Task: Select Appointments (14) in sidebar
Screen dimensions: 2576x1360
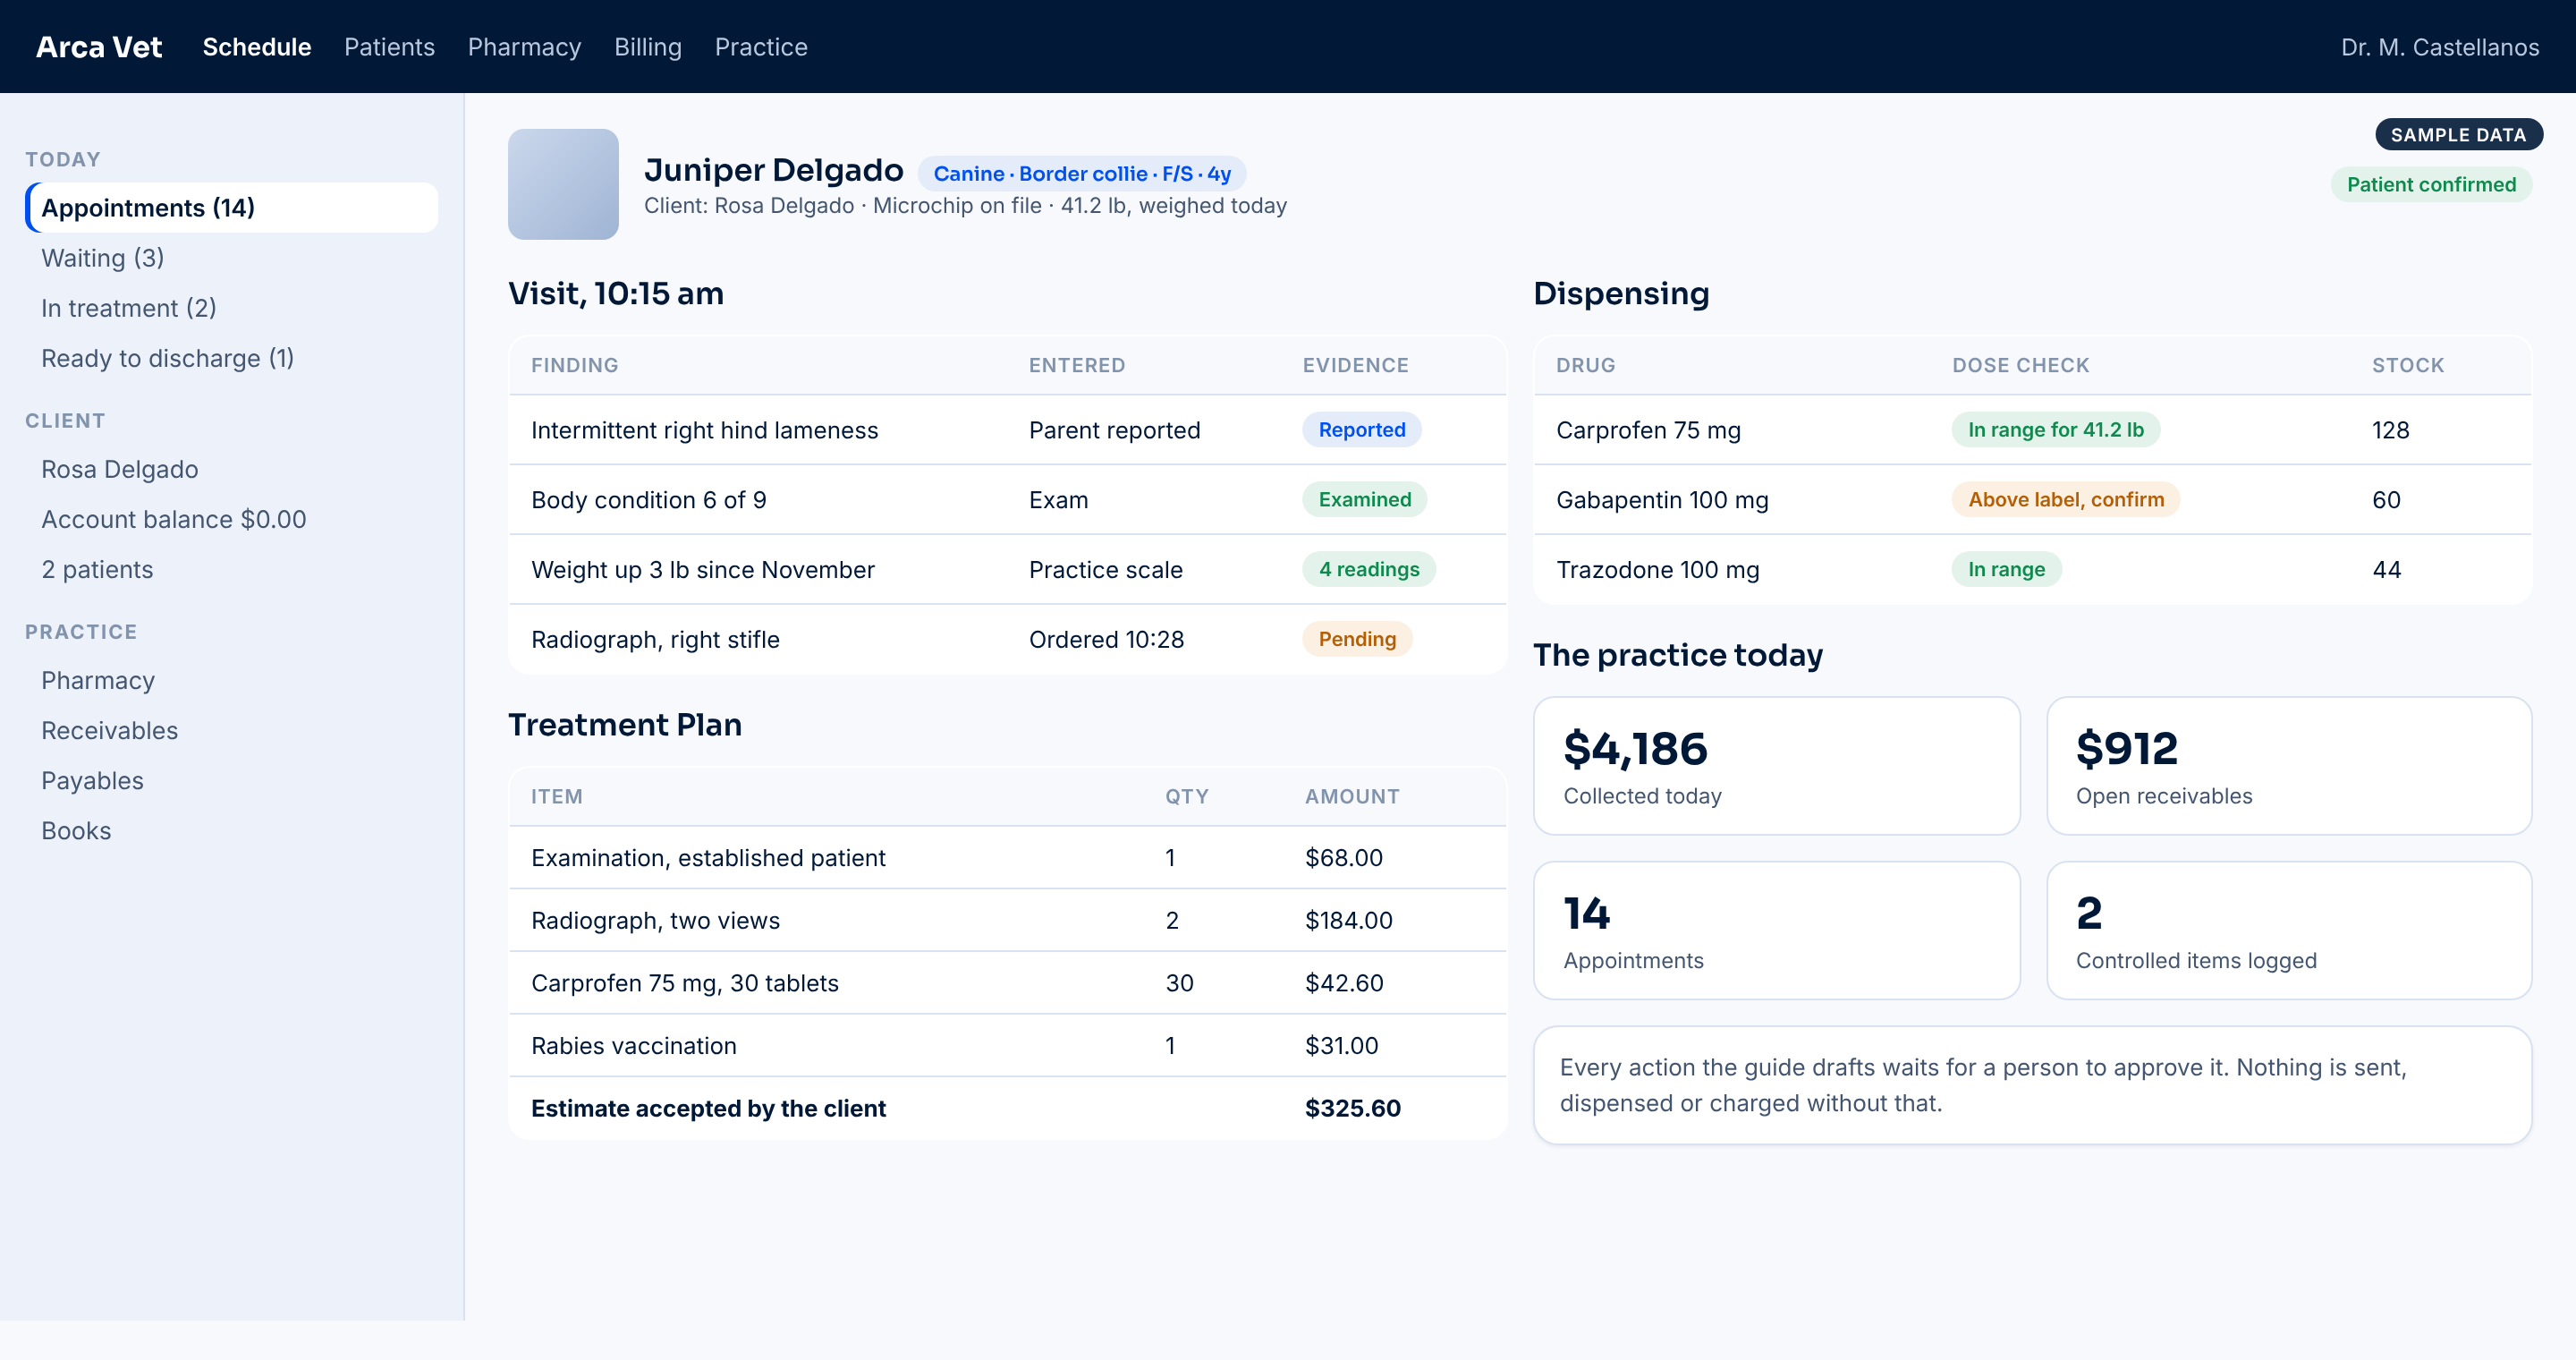Action: (232, 208)
